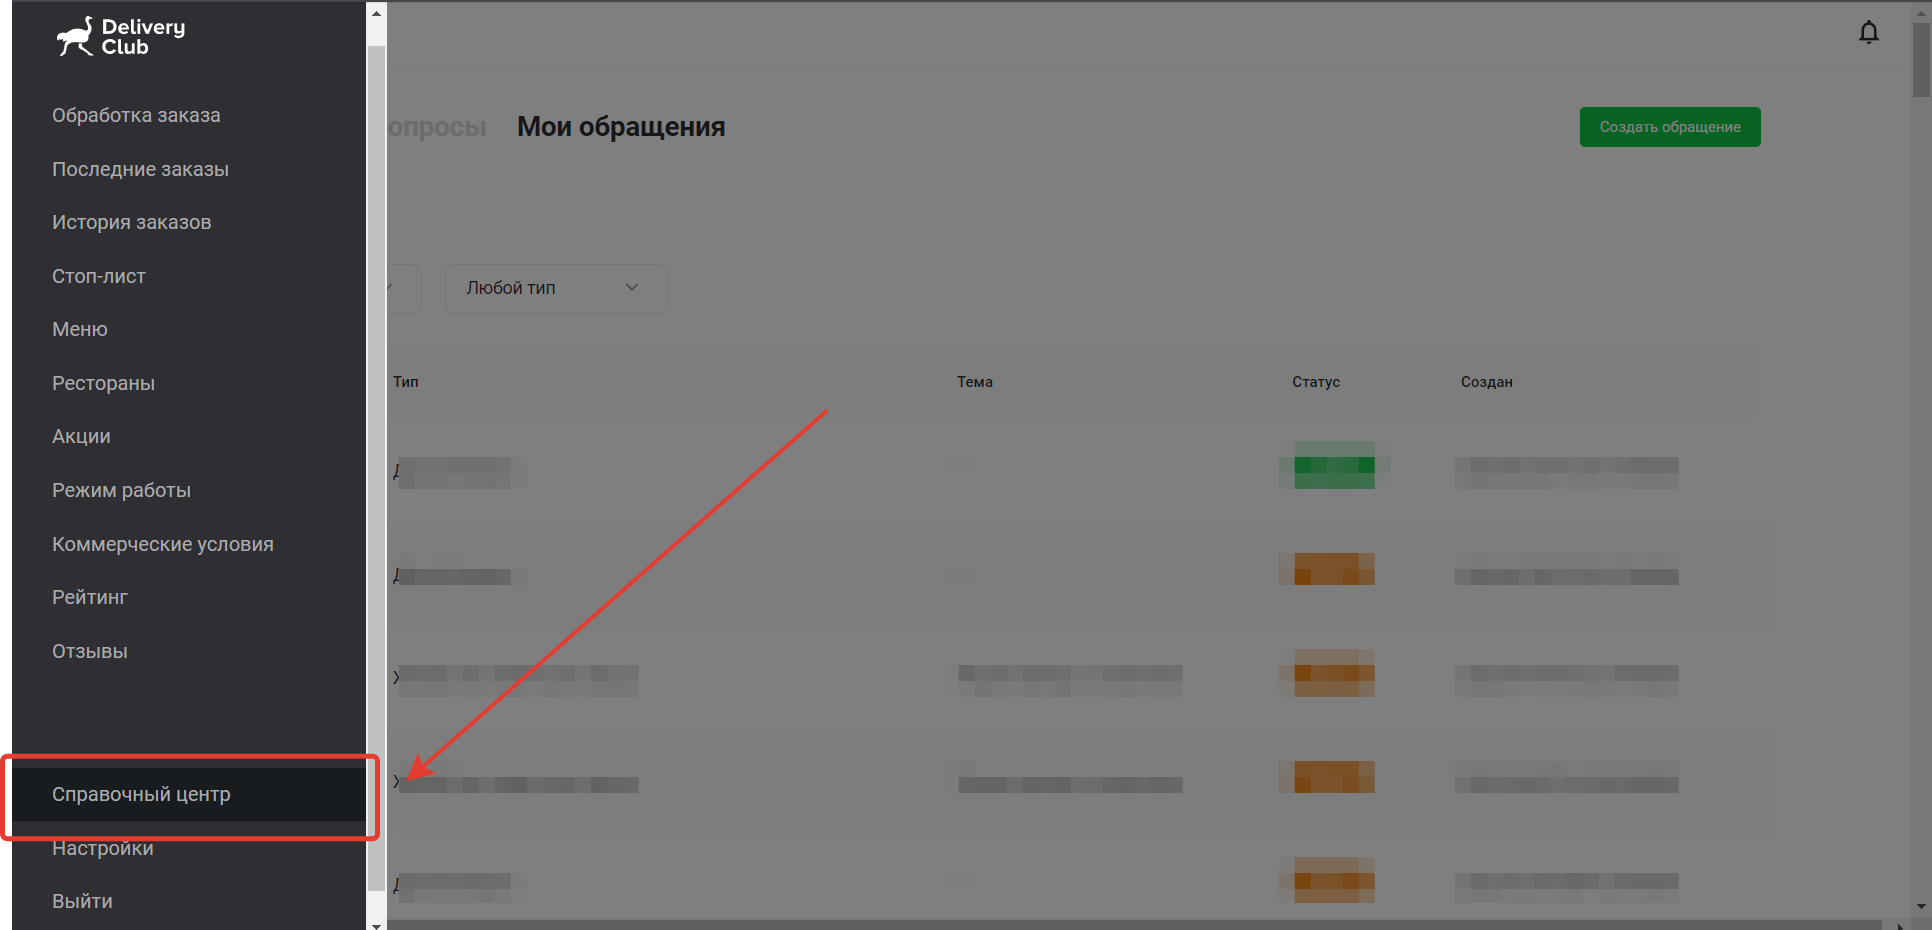Viewport: 1932px width, 930px height.
Task: Open Коммерческие условия menu item
Action: (x=162, y=544)
